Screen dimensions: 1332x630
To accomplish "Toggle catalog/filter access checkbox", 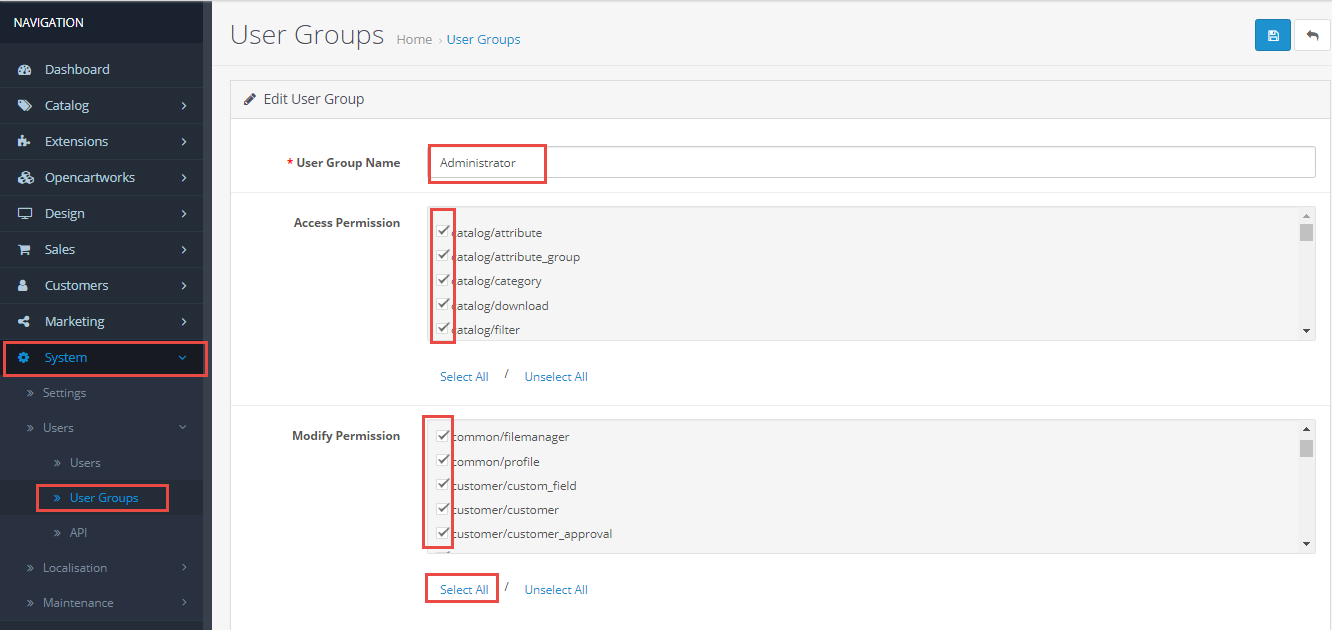I will pos(443,328).
